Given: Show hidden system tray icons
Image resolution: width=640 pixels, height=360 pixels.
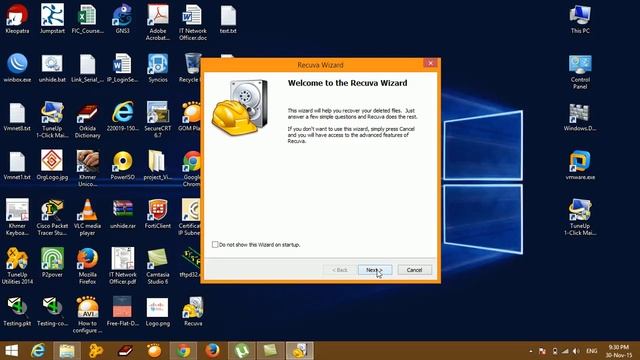Looking at the screenshot, I should (x=531, y=351).
